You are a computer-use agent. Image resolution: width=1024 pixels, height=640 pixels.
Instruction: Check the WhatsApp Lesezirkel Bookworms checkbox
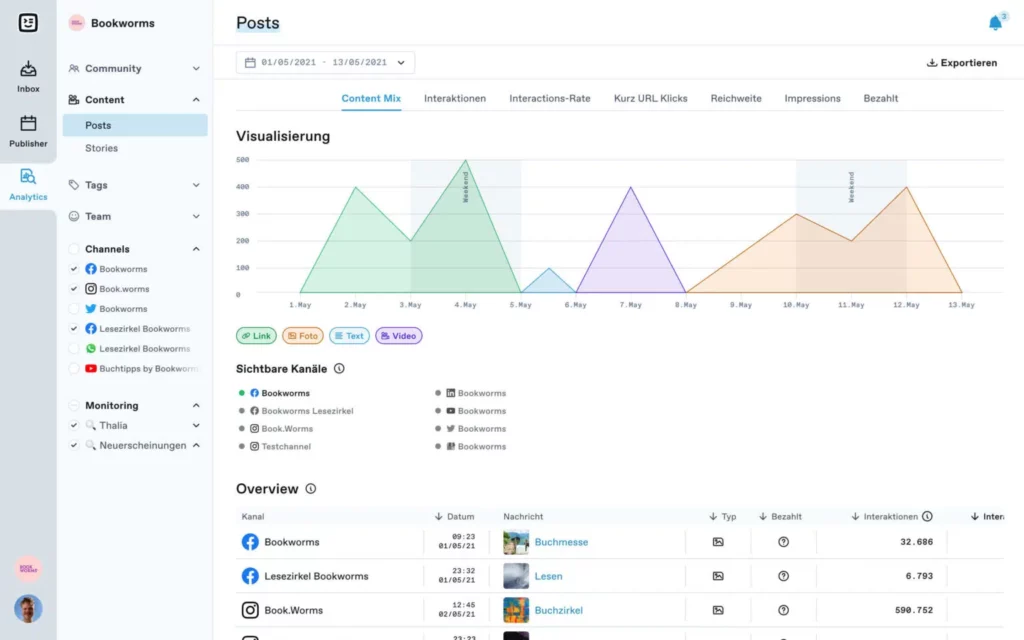pos(74,349)
